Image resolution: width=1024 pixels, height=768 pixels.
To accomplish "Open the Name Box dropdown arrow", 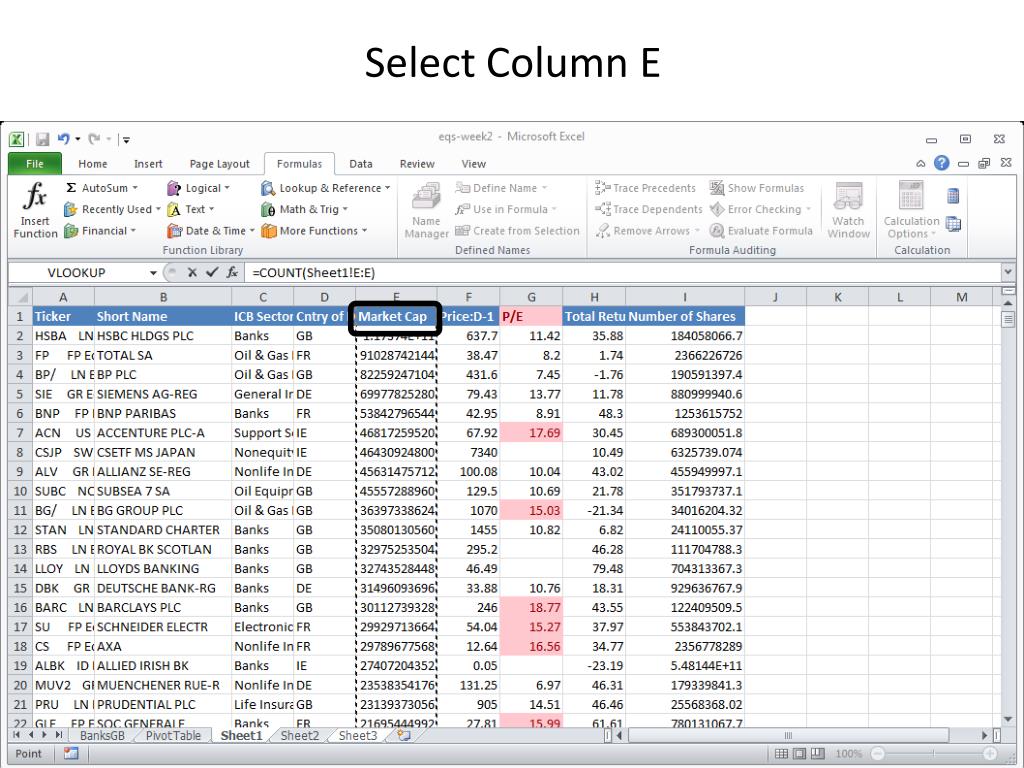I will point(153,273).
